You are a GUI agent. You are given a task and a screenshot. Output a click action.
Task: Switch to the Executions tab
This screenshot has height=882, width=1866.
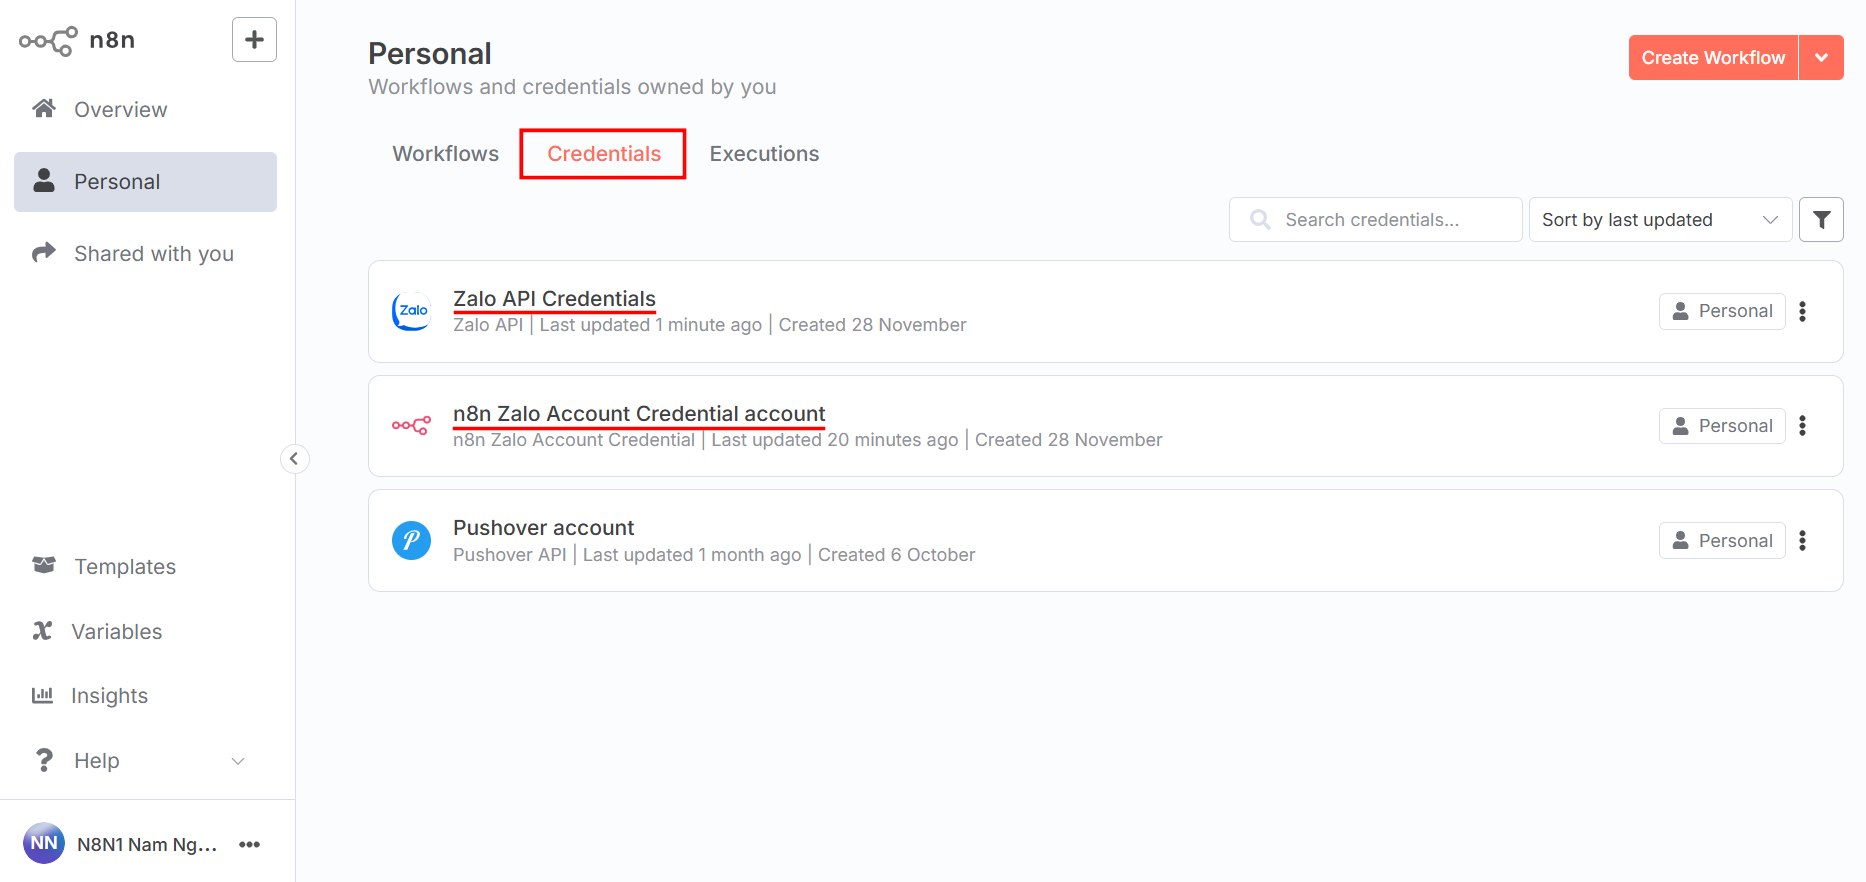point(764,154)
